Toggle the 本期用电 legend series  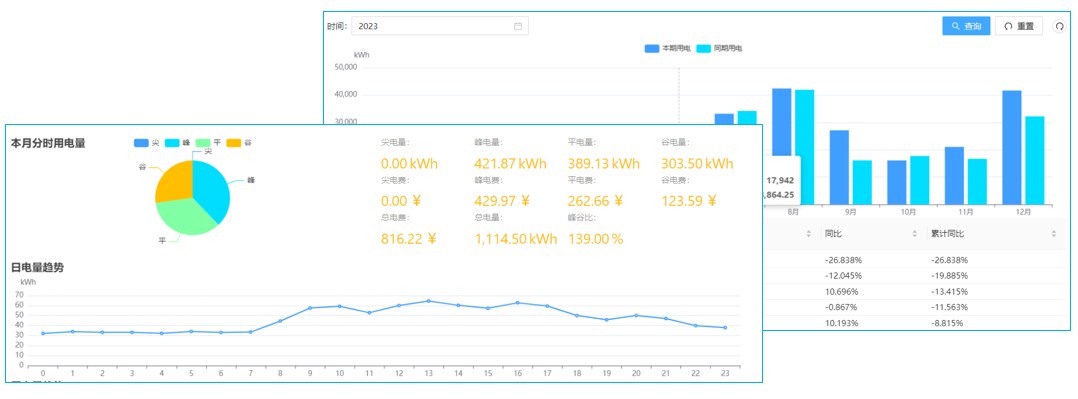pyautogui.click(x=667, y=49)
